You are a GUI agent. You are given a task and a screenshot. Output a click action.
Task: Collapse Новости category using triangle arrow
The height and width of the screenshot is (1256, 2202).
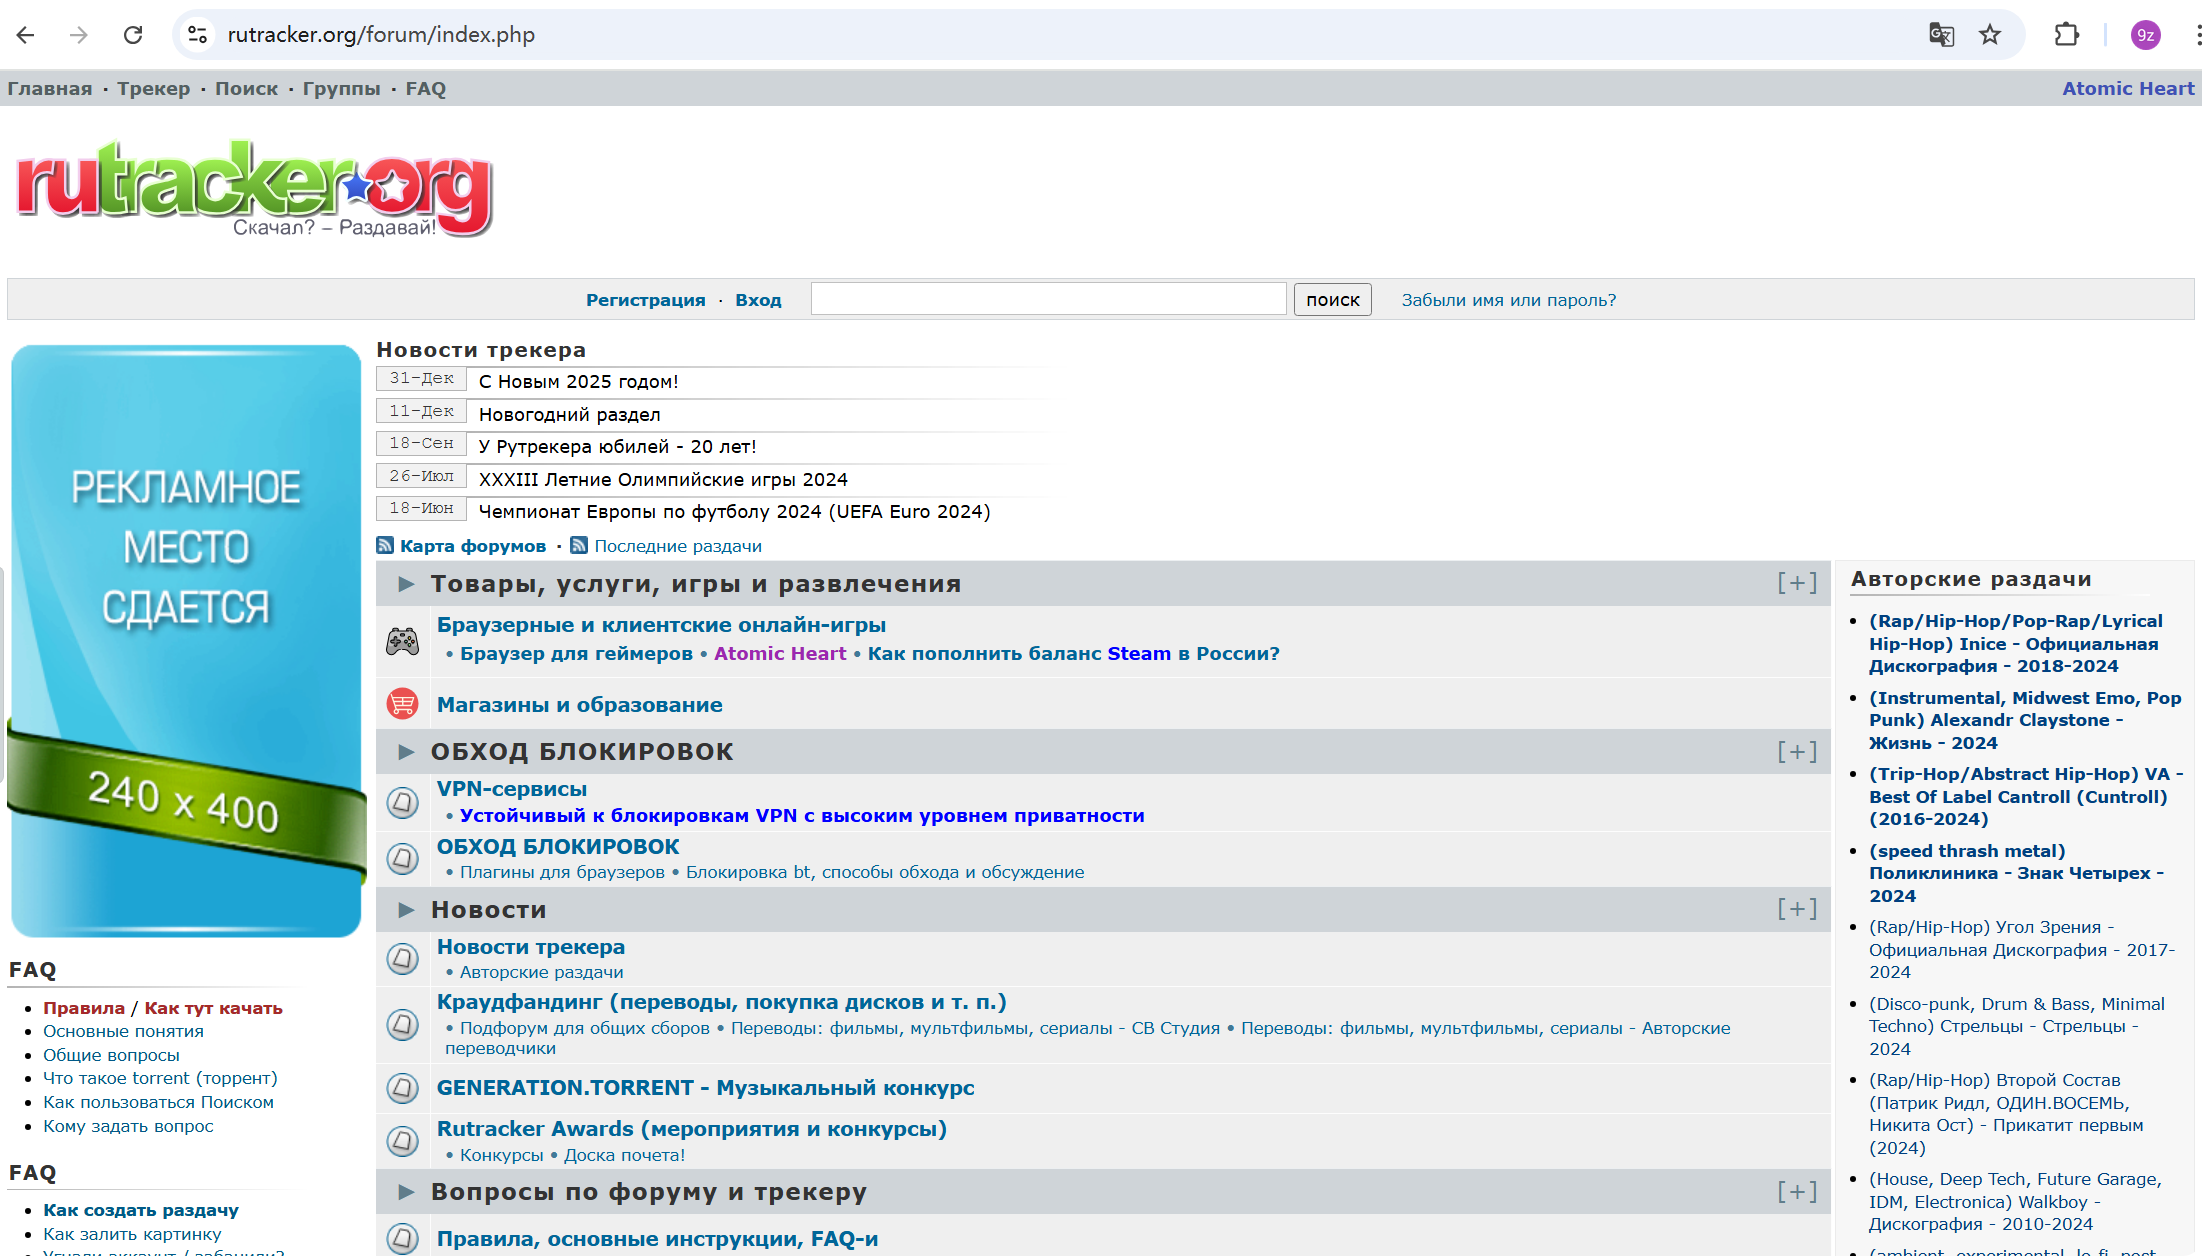tap(406, 910)
